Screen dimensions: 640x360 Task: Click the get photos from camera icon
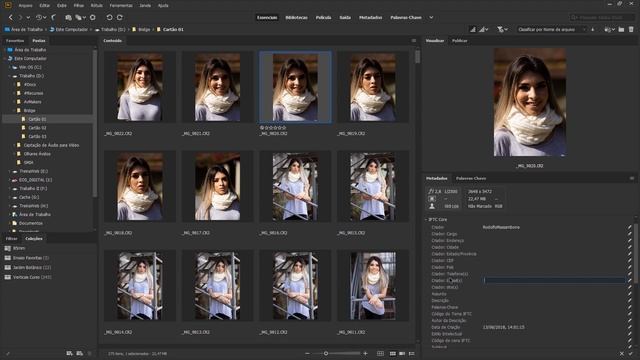[69, 18]
